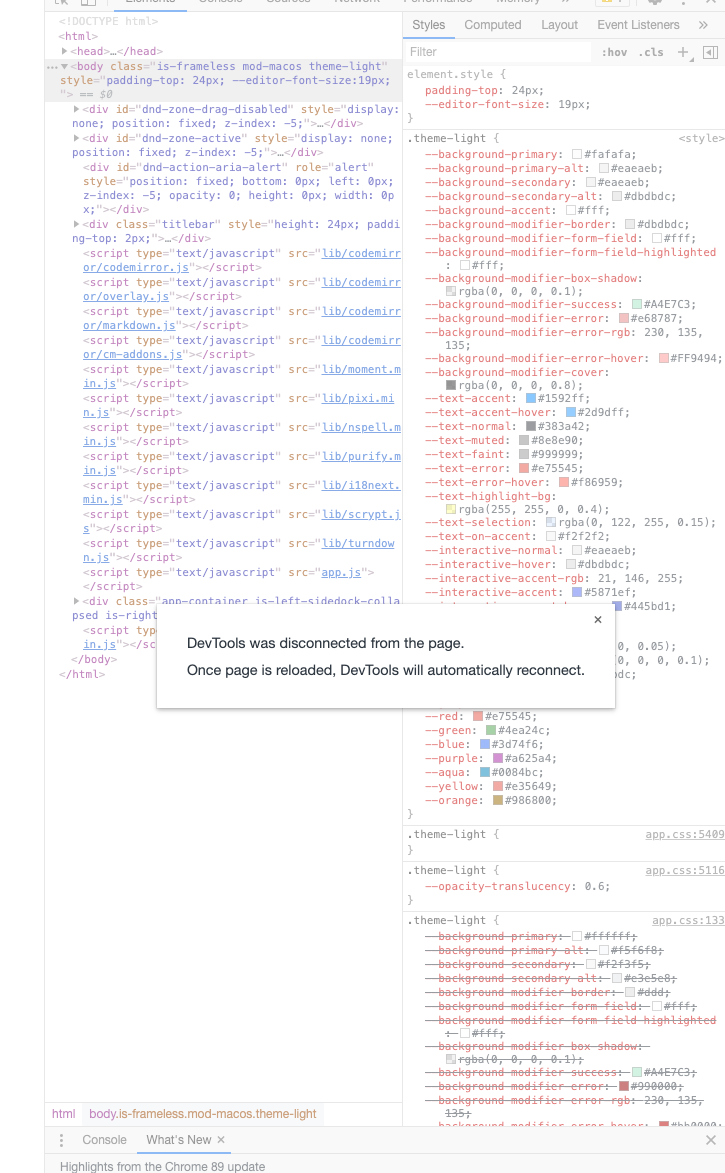Open the Event Listeners tab
This screenshot has width=725, height=1173.
pyautogui.click(x=638, y=25)
